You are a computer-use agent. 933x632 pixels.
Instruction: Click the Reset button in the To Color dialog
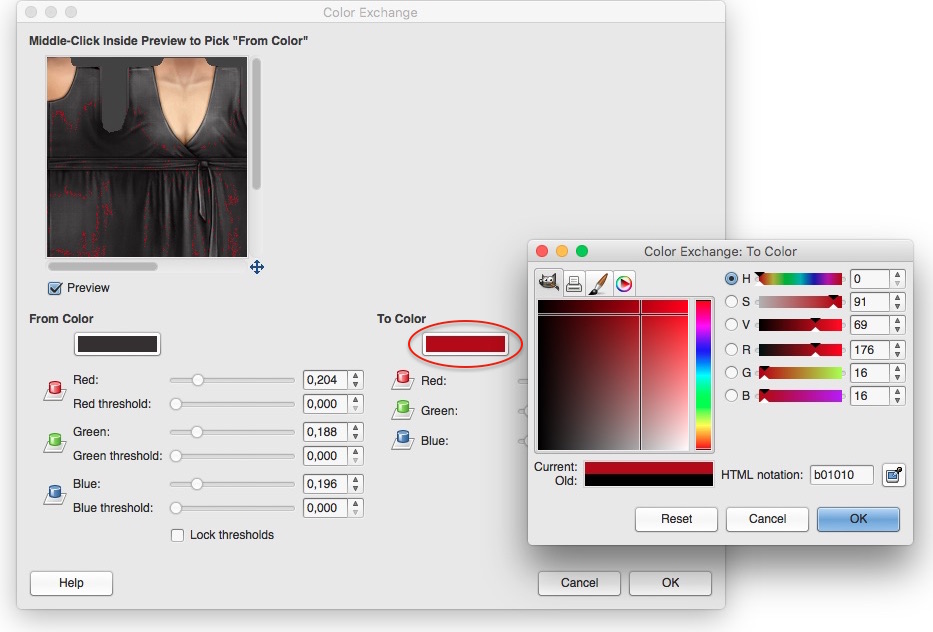[676, 519]
